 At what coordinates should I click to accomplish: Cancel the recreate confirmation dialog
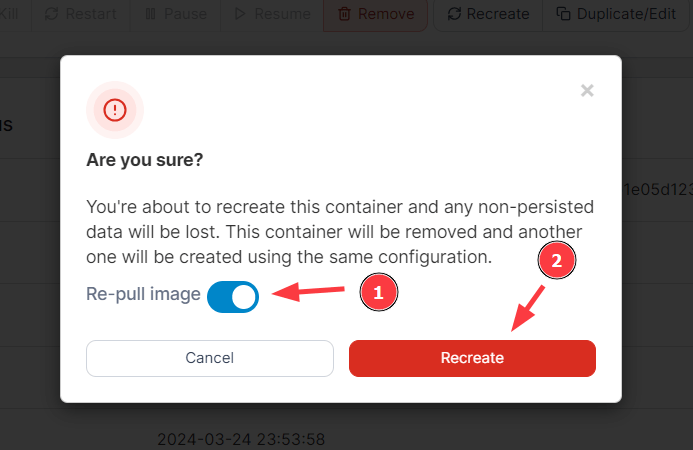(x=210, y=358)
